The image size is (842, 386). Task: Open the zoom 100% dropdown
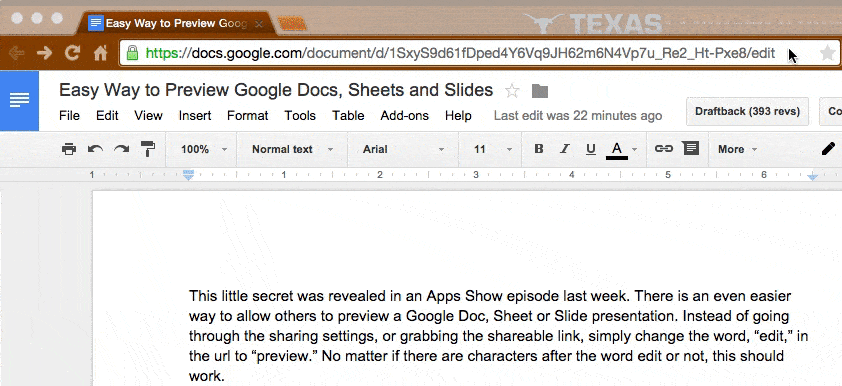[204, 149]
